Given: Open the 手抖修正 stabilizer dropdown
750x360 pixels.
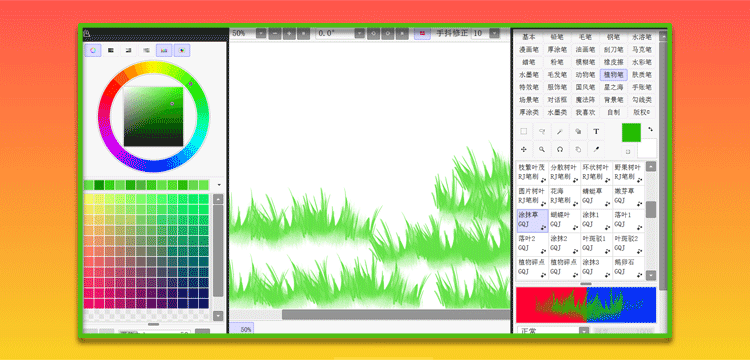Looking at the screenshot, I should click(494, 33).
